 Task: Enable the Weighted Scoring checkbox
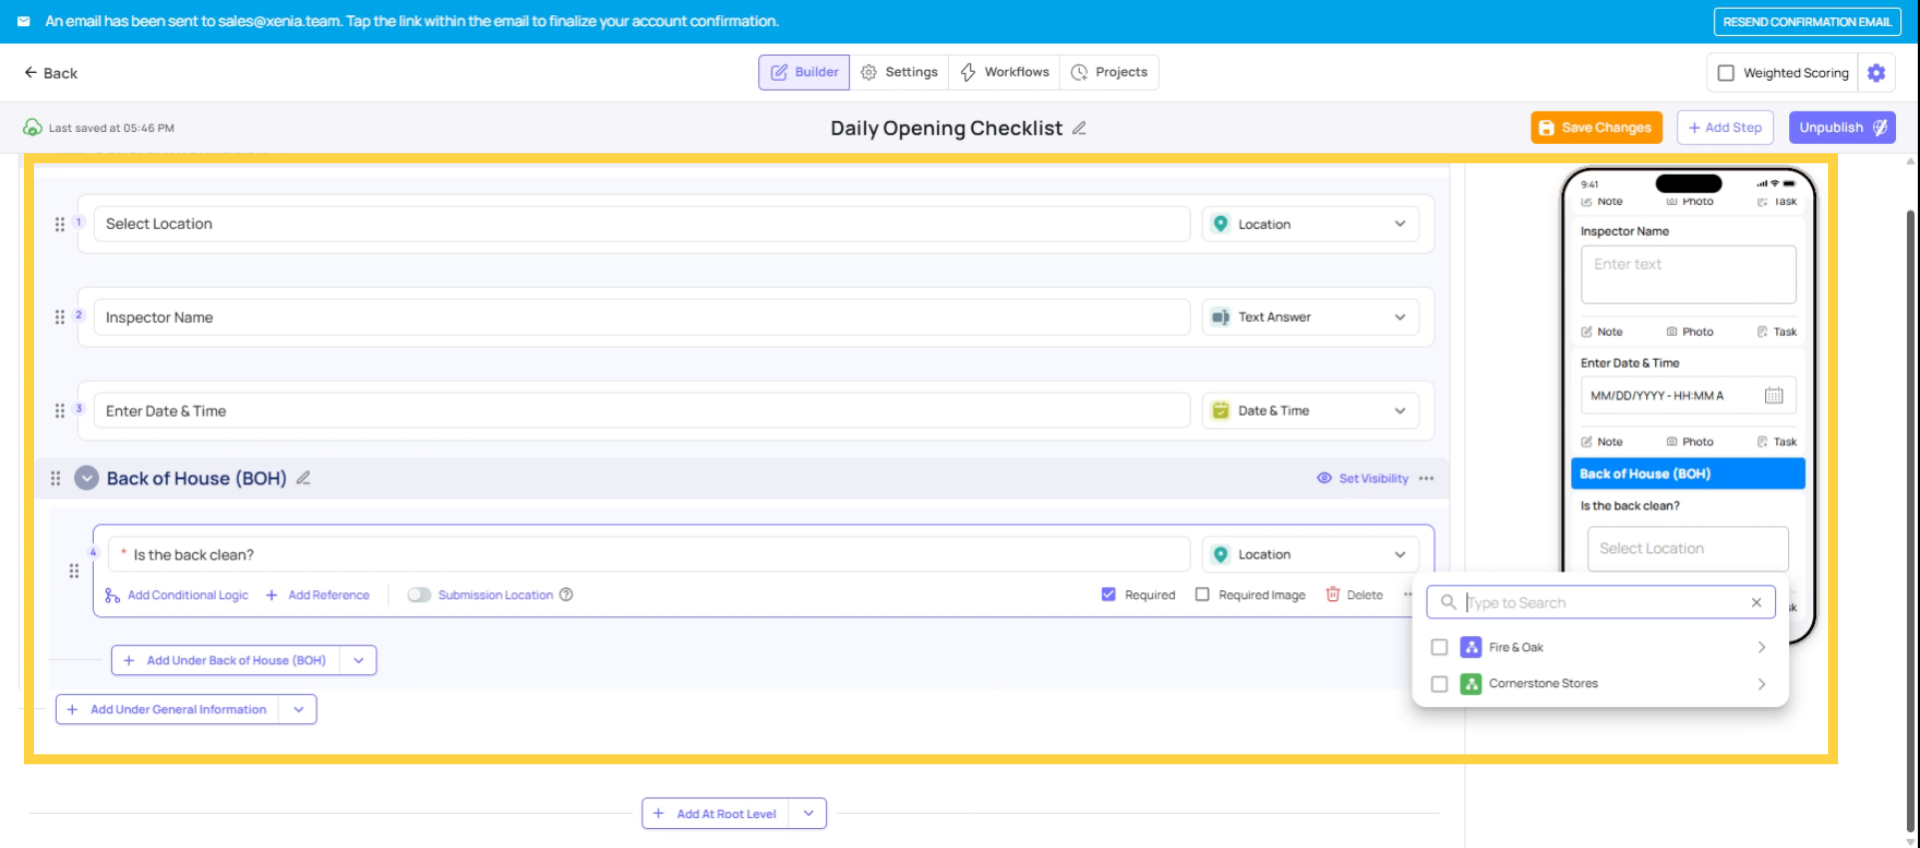pyautogui.click(x=1726, y=73)
